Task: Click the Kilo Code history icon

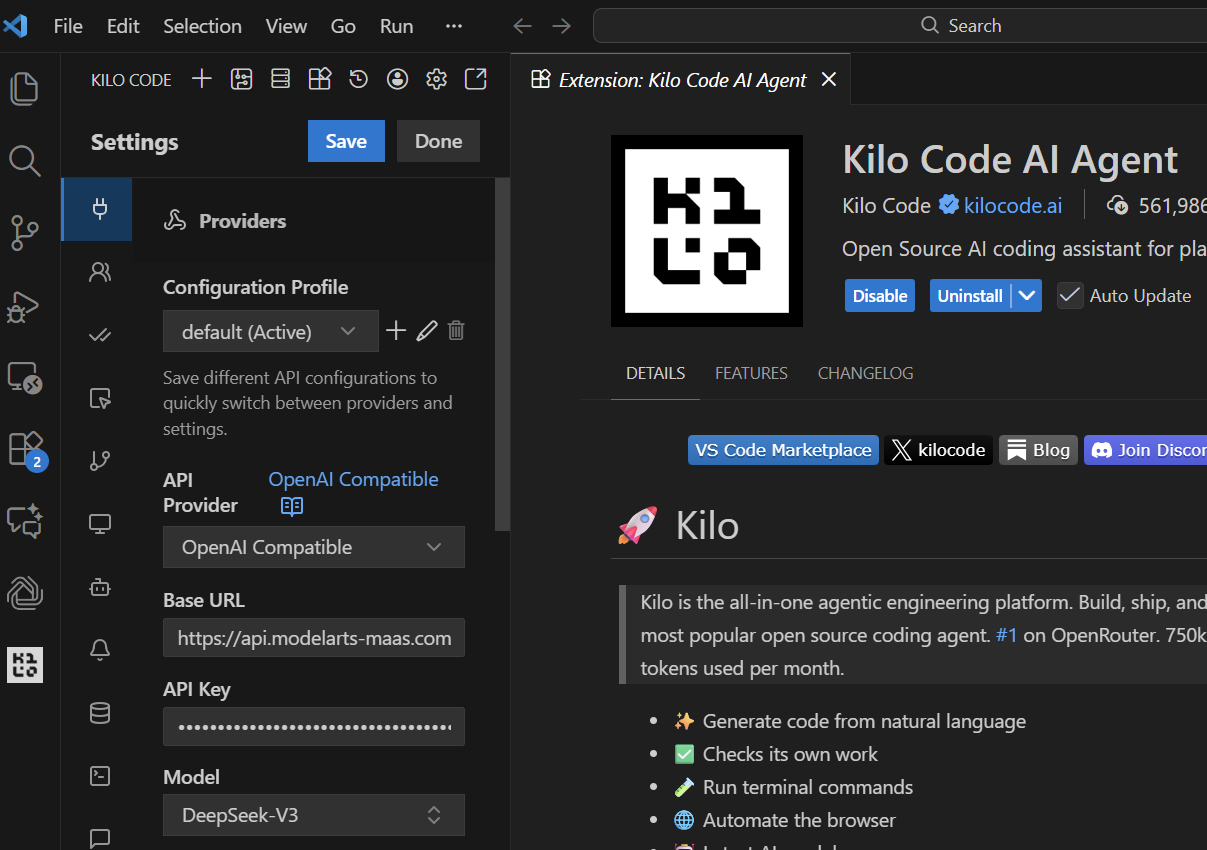Action: click(358, 80)
